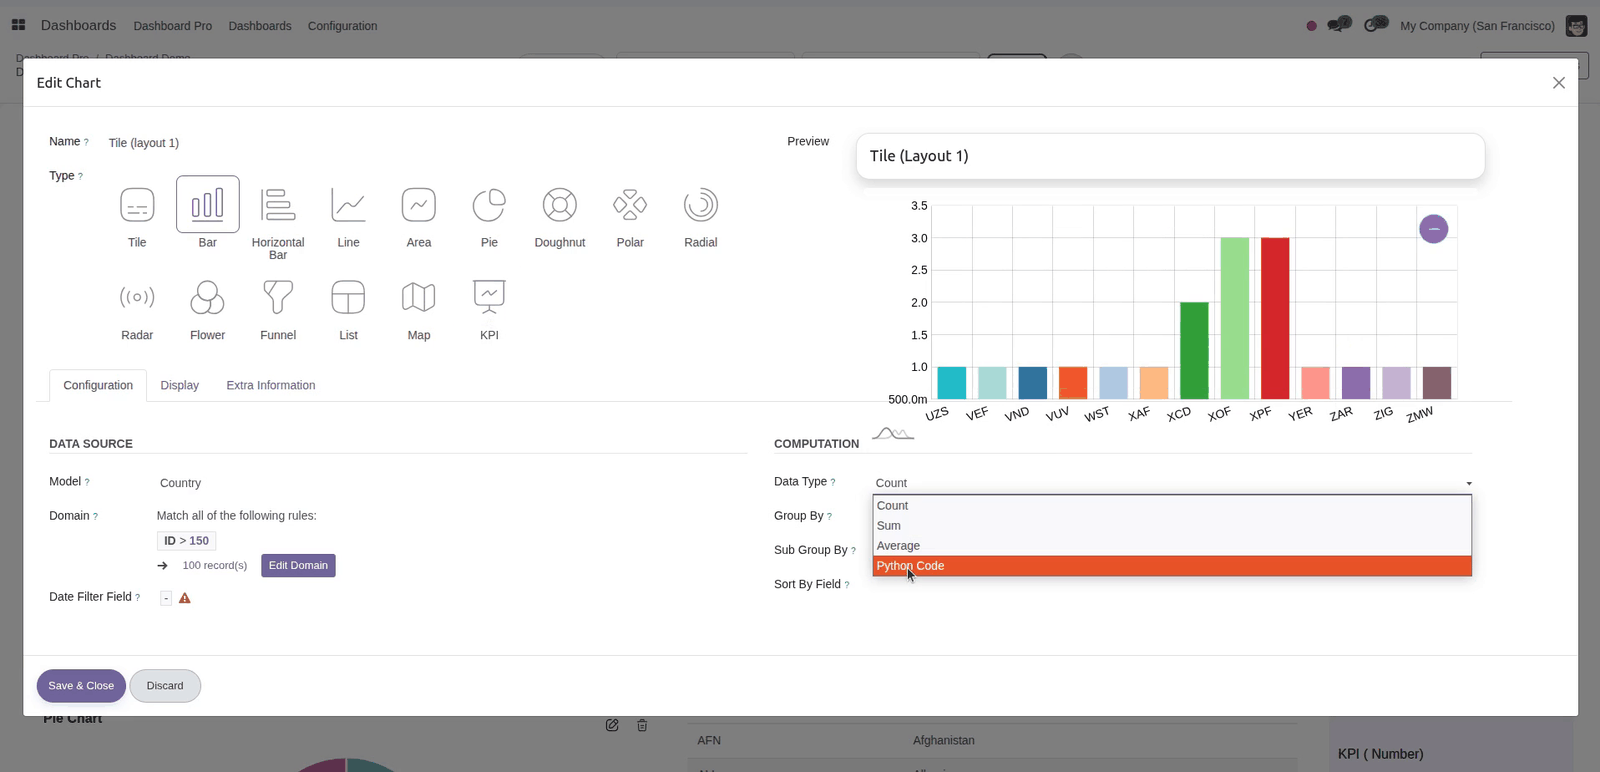Choose Average option in Data Type list
Viewport: 1600px width, 772px height.
[x=1172, y=546]
